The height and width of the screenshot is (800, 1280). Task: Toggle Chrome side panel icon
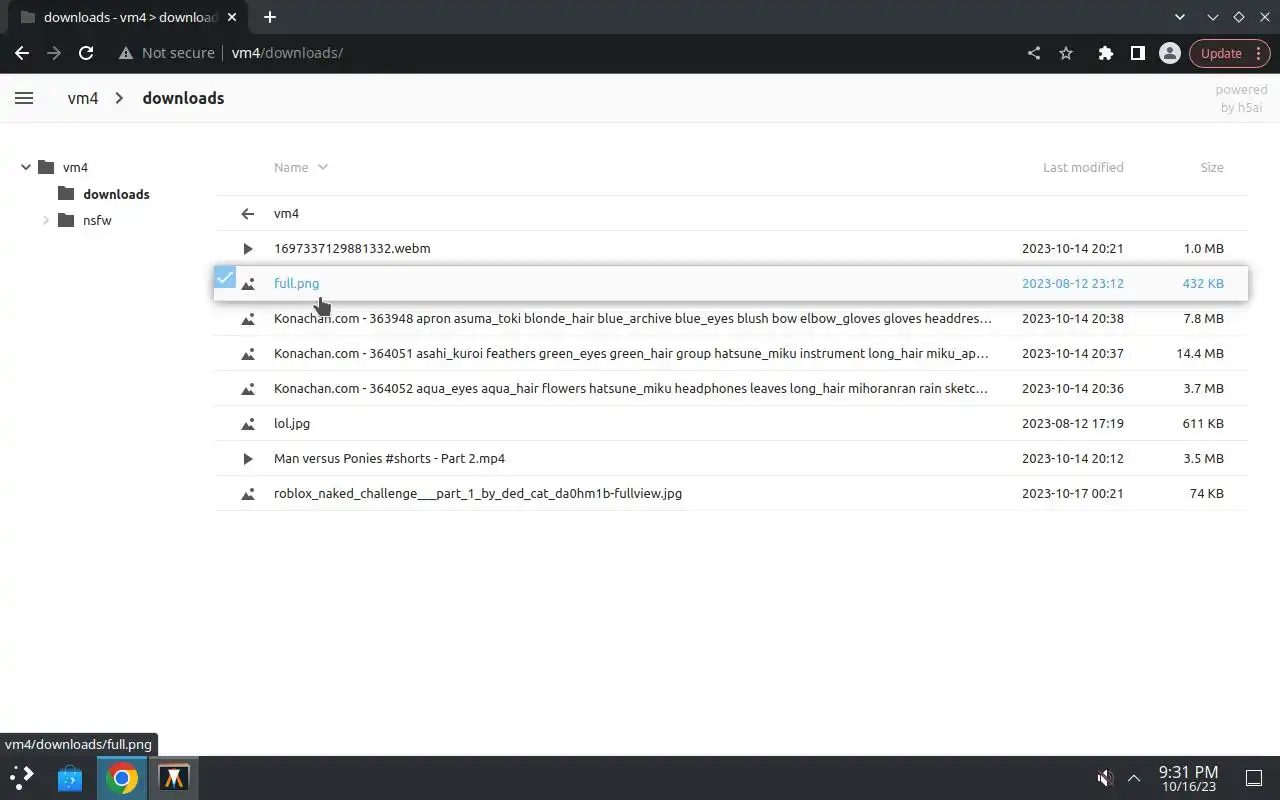click(x=1137, y=53)
